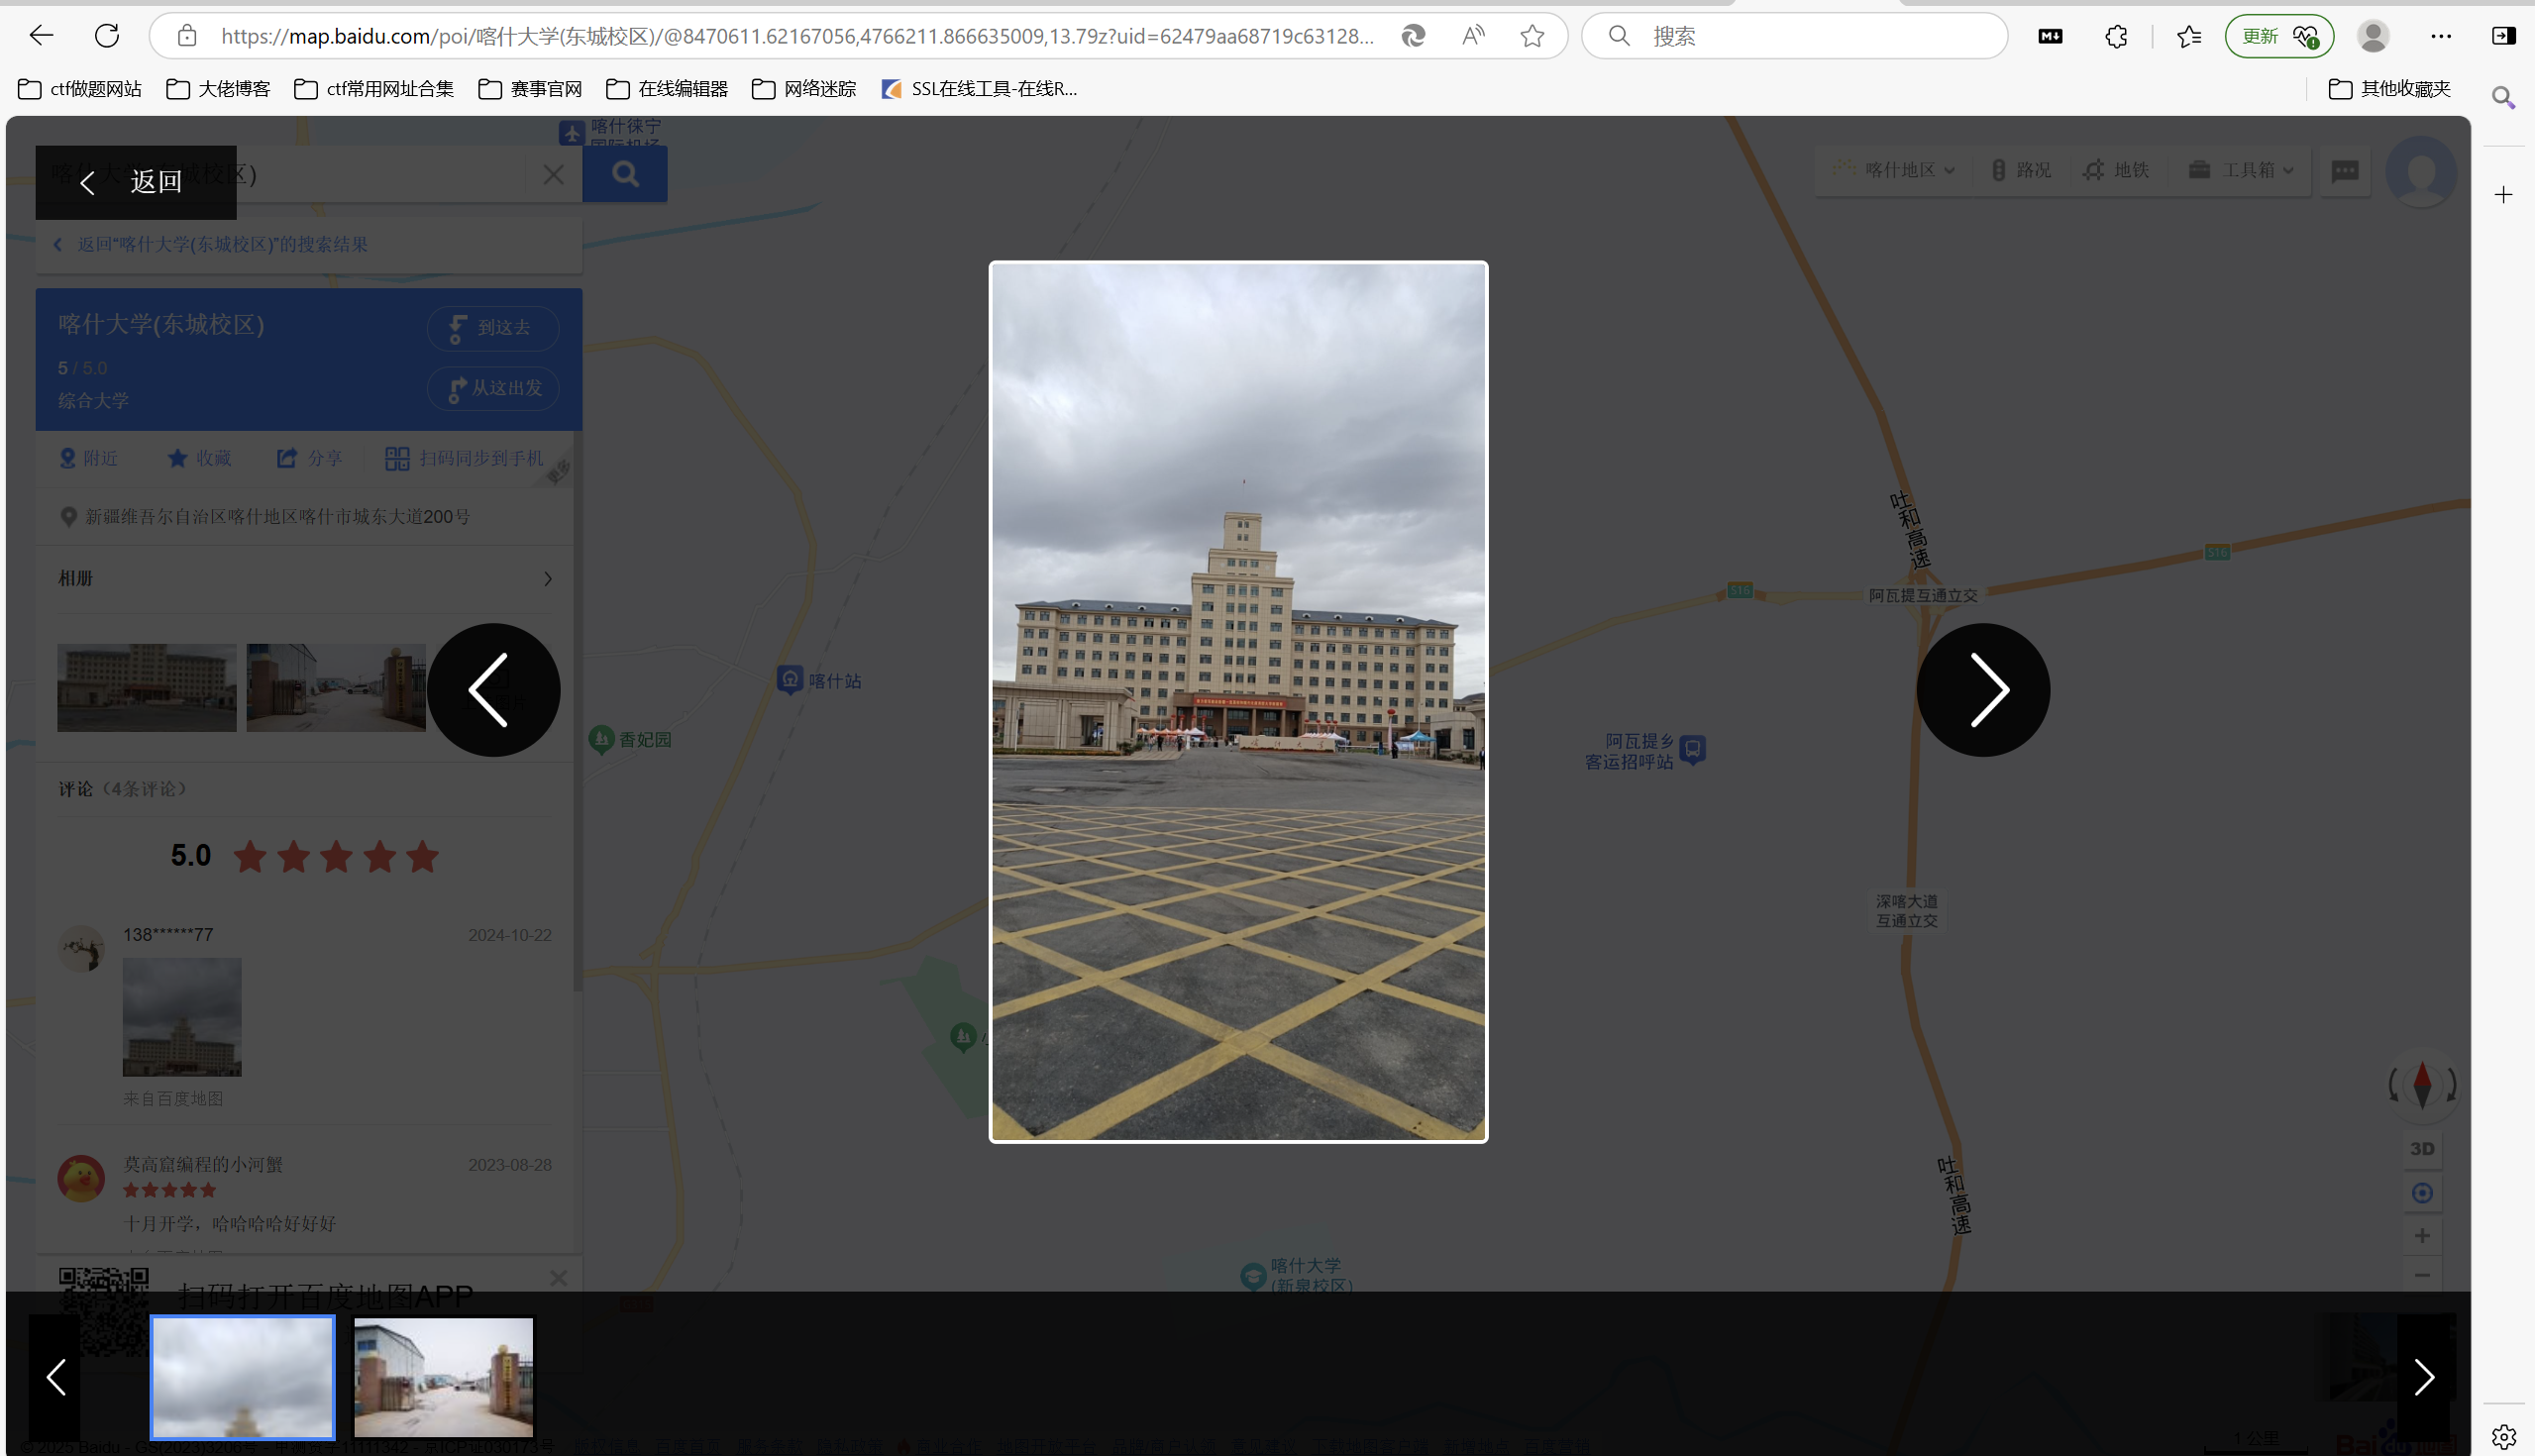Screen dimensions: 2535x1456
Task: Open the sidebar settings gear icon
Action: pos(2503,1437)
